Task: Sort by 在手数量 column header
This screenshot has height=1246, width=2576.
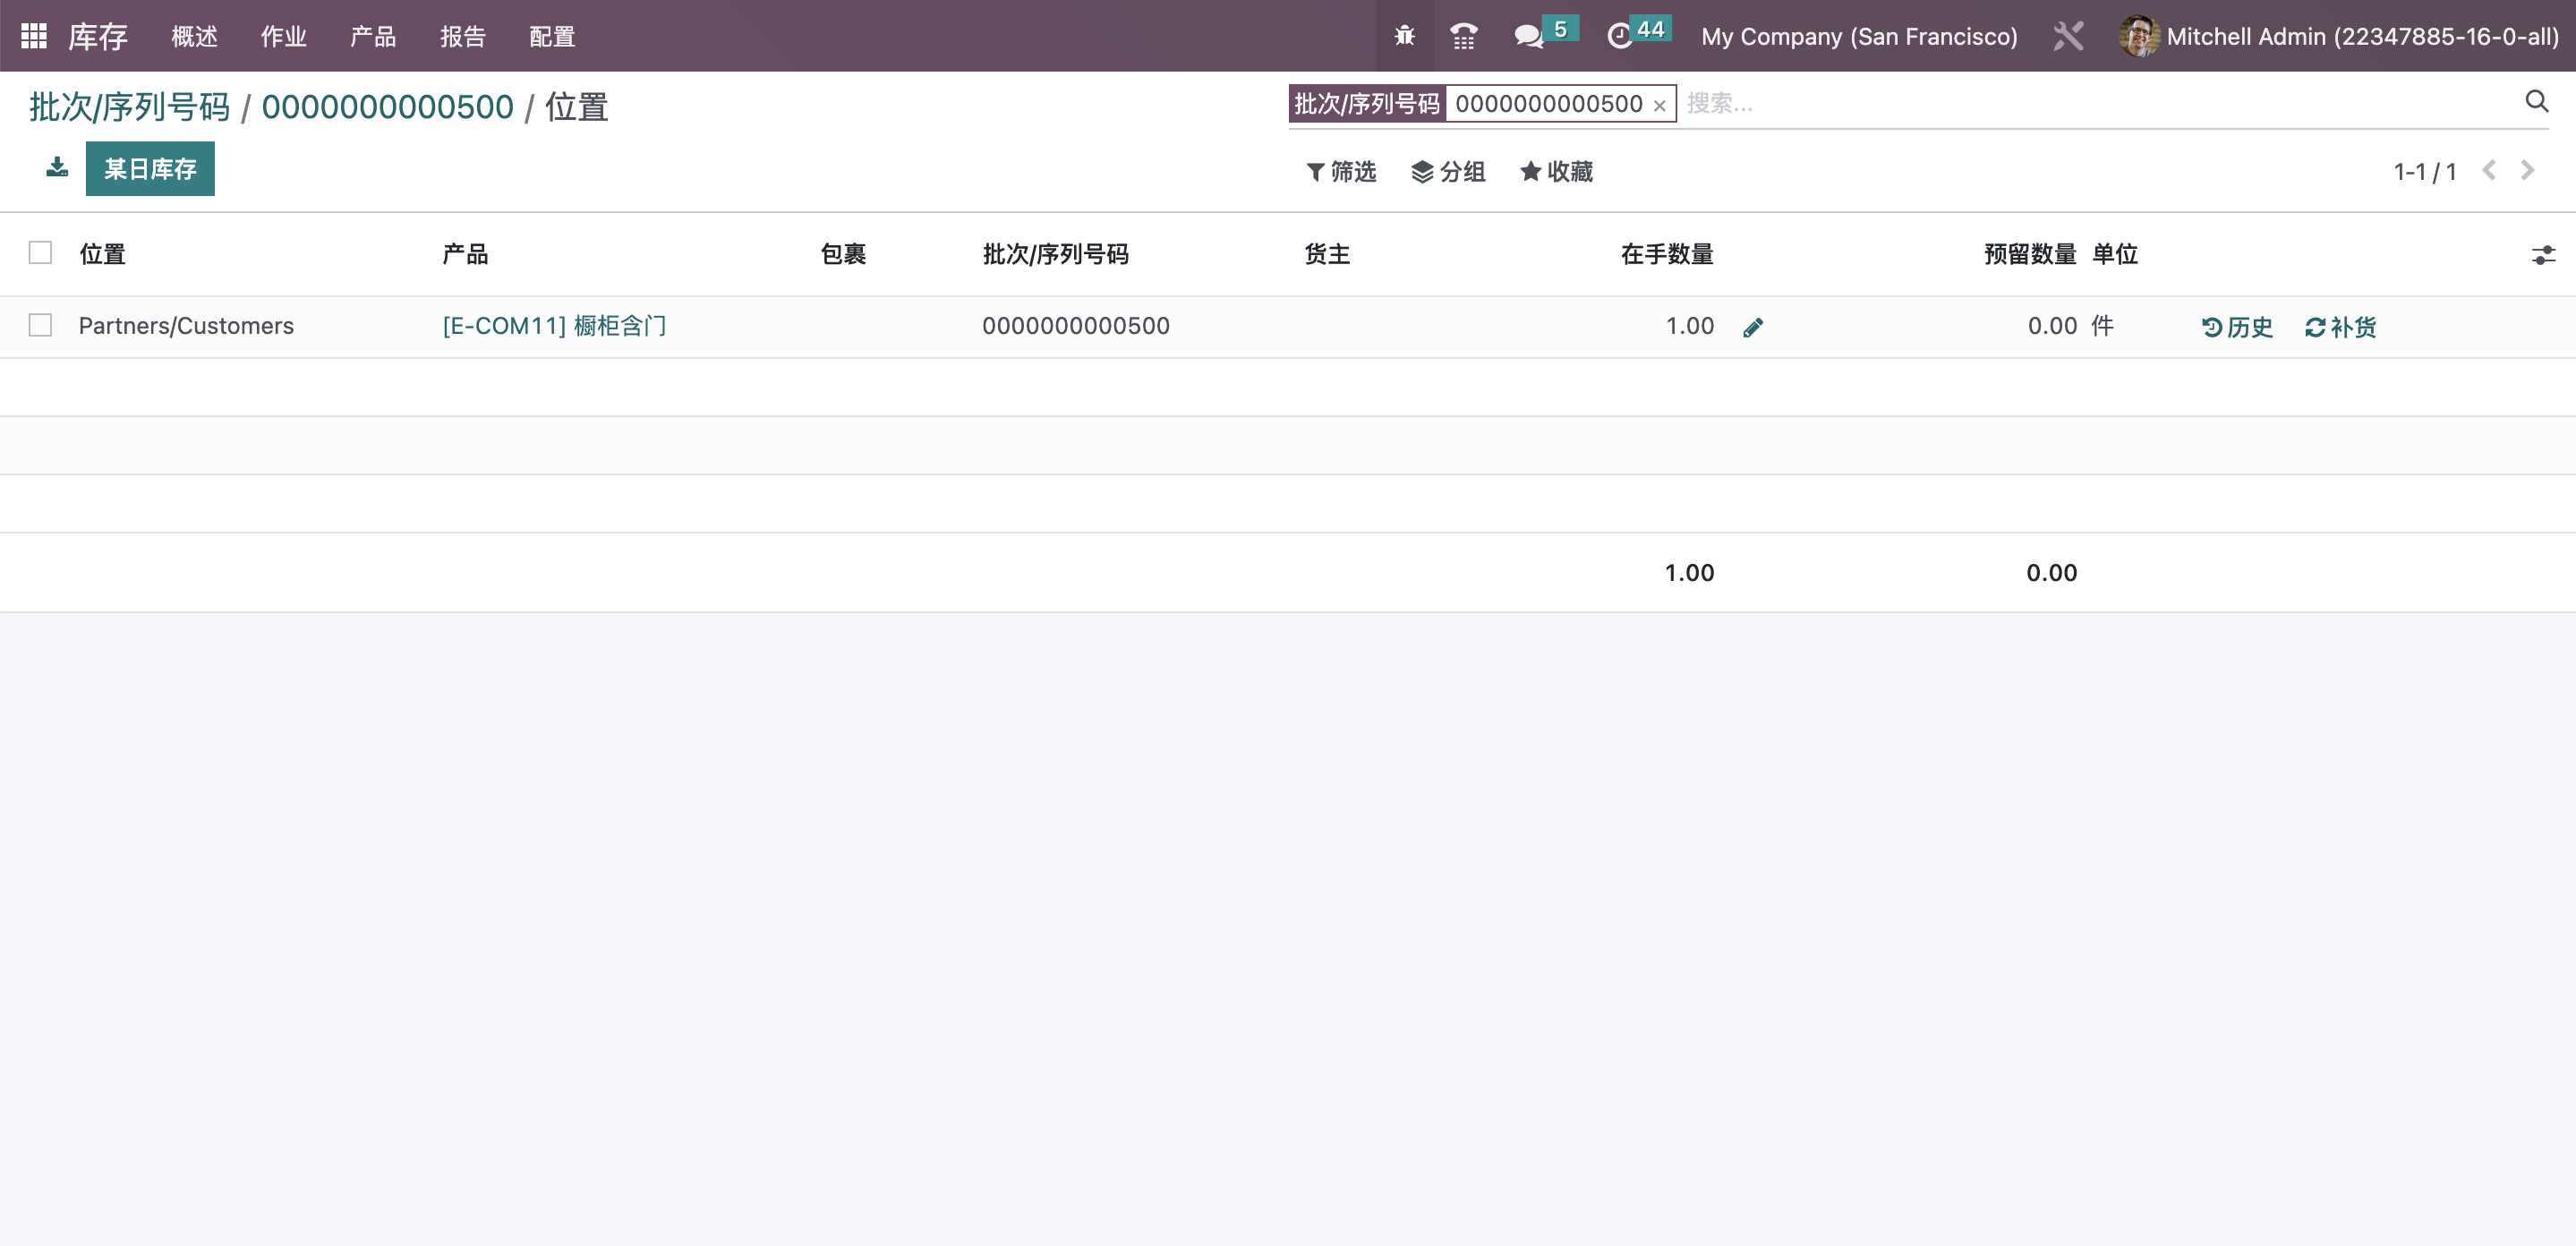Action: click(1667, 254)
